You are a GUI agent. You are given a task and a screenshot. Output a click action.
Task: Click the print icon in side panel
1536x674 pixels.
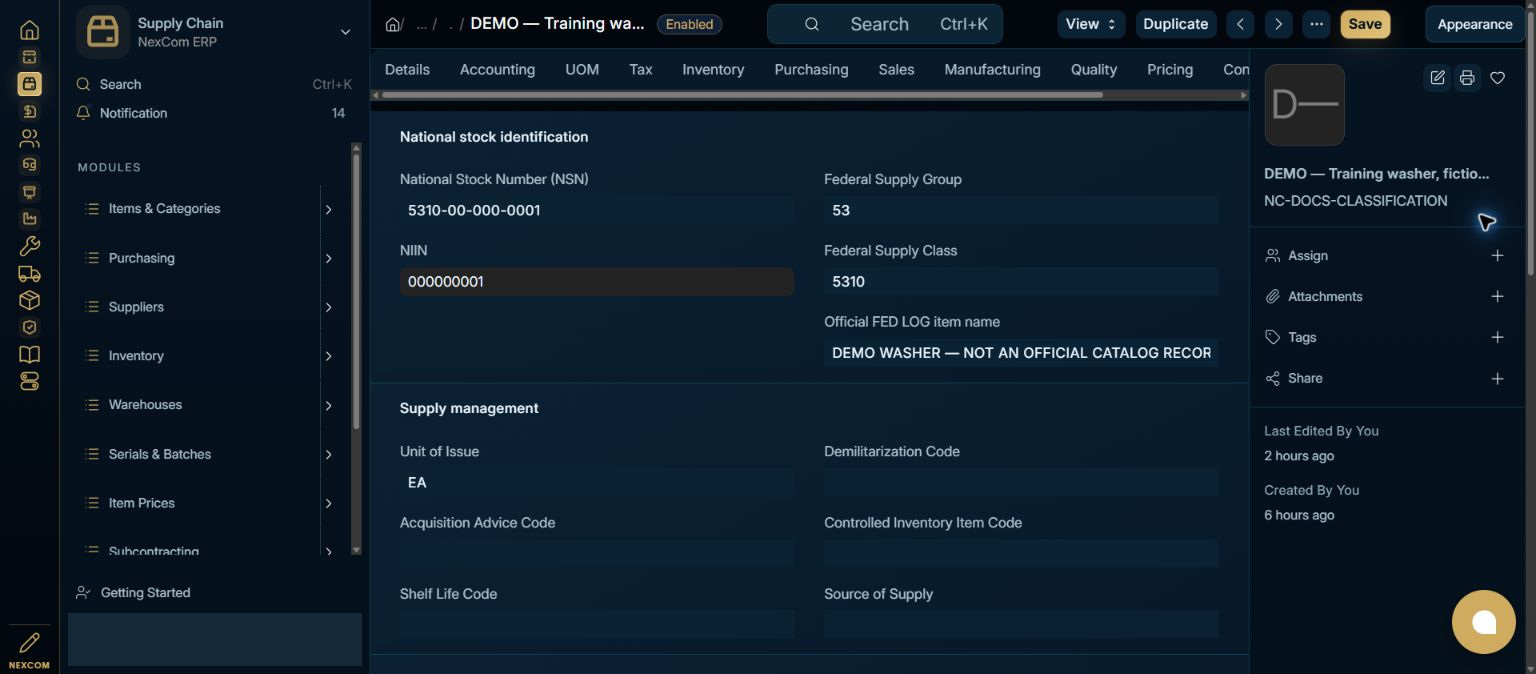[1467, 78]
